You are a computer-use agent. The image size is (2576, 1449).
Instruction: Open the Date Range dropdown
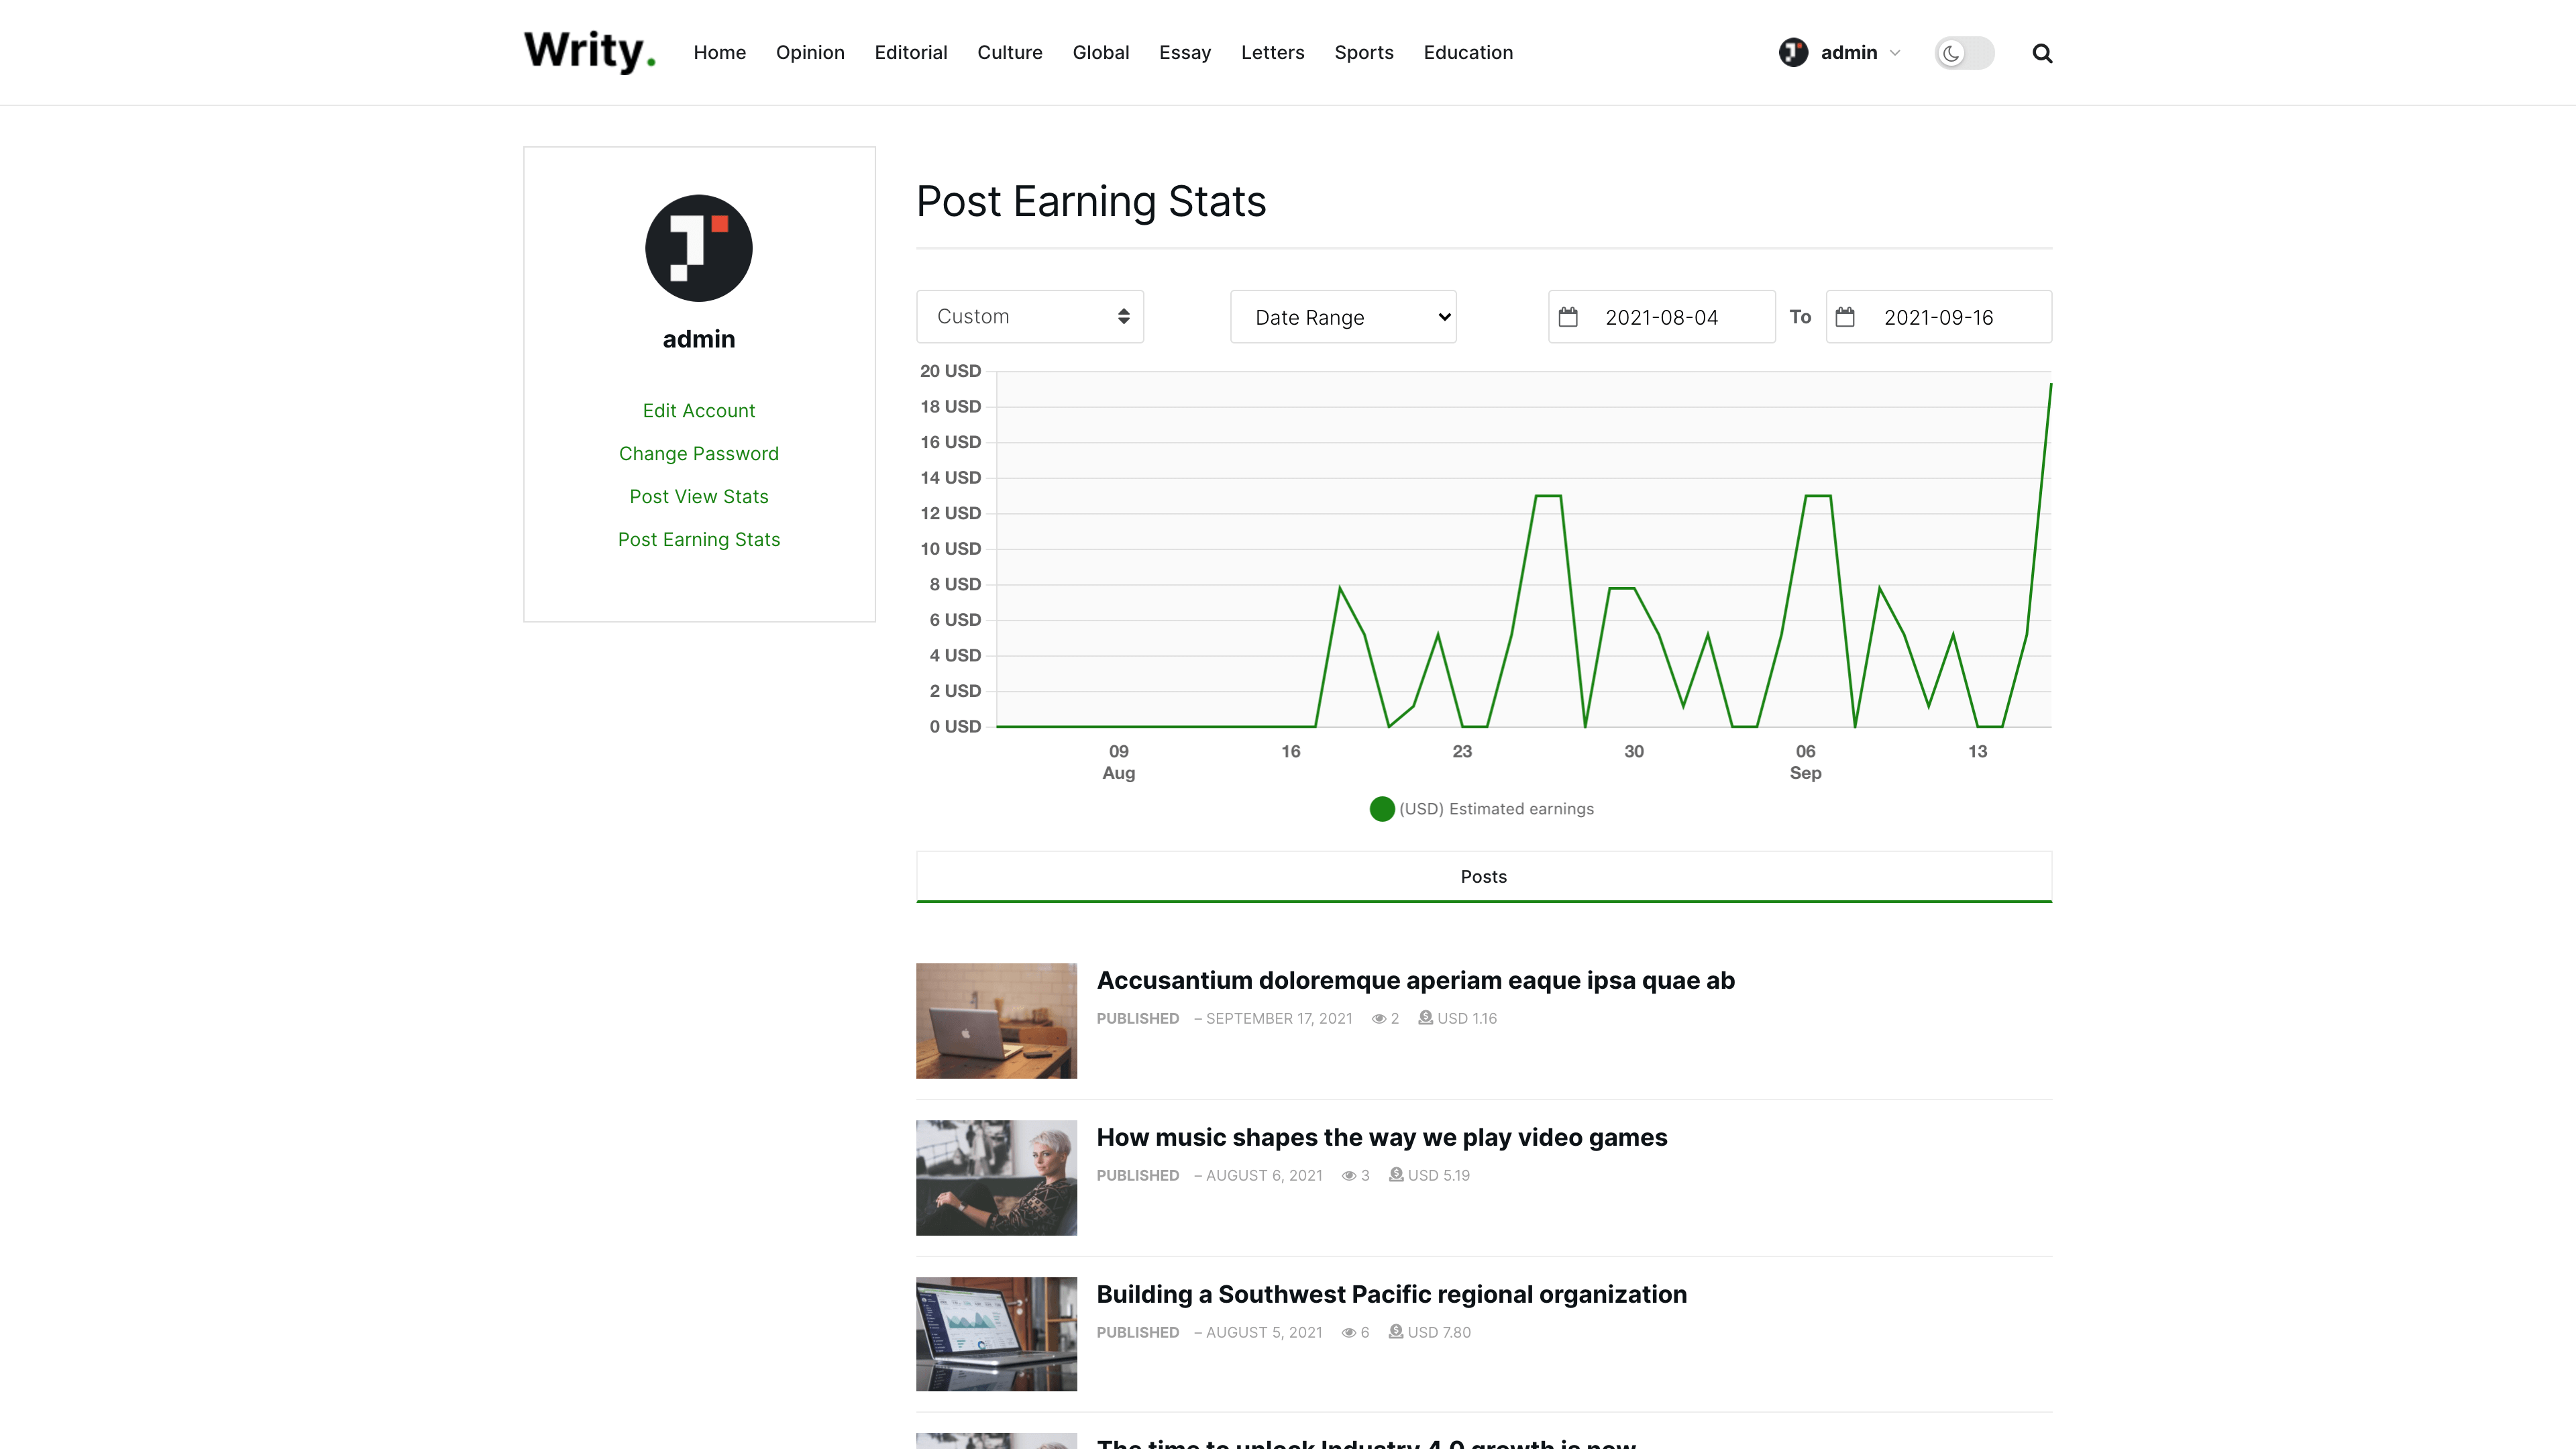coord(1343,317)
